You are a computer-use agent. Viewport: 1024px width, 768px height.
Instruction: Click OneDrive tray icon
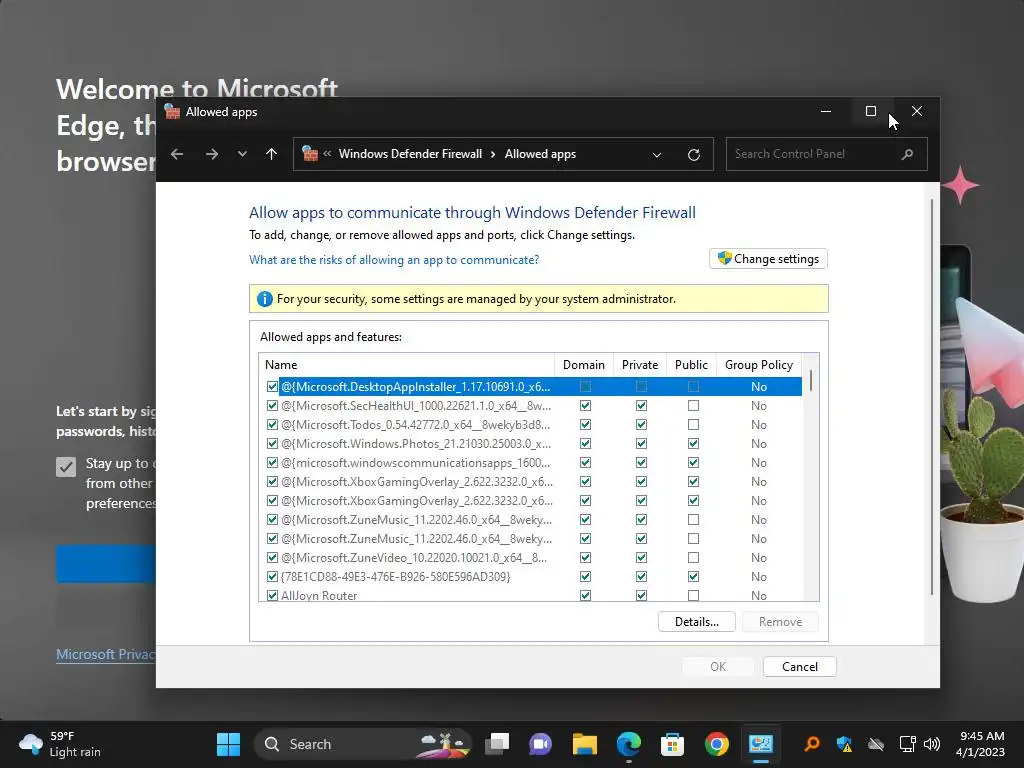coord(875,744)
